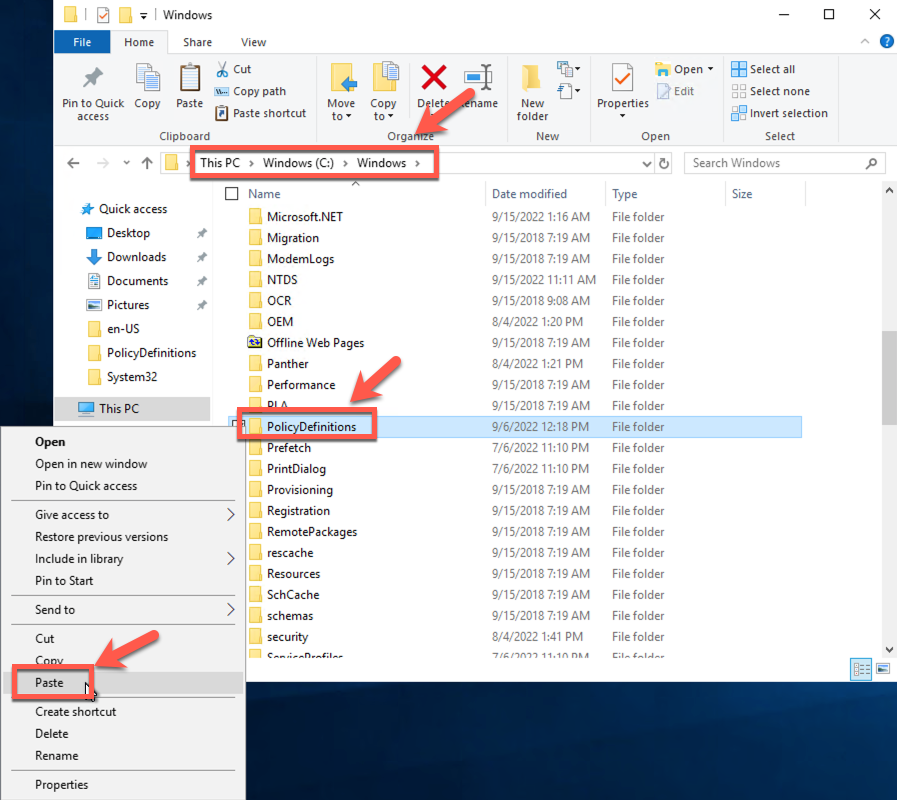Go back with the left arrow

(73, 163)
